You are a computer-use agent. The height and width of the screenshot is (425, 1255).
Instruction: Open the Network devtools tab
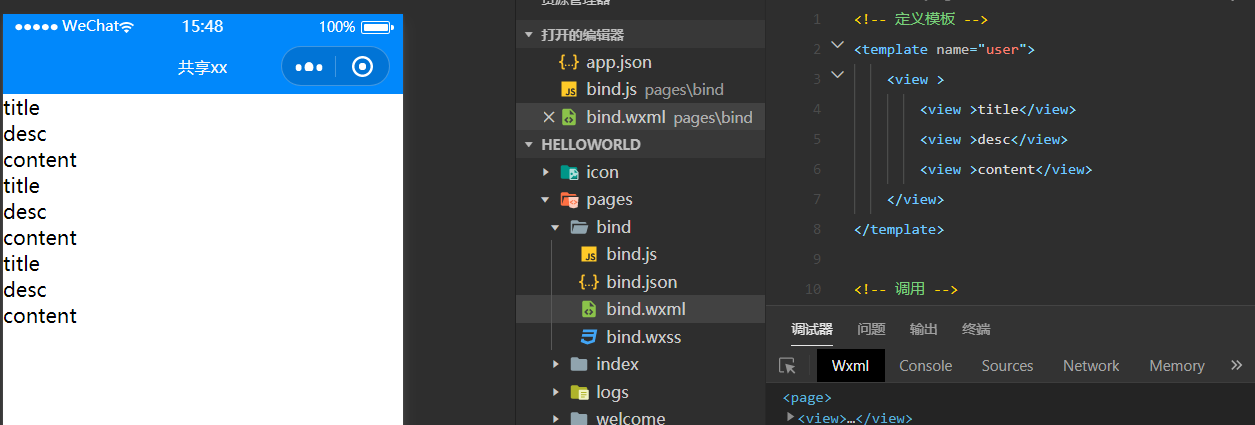coord(1091,366)
